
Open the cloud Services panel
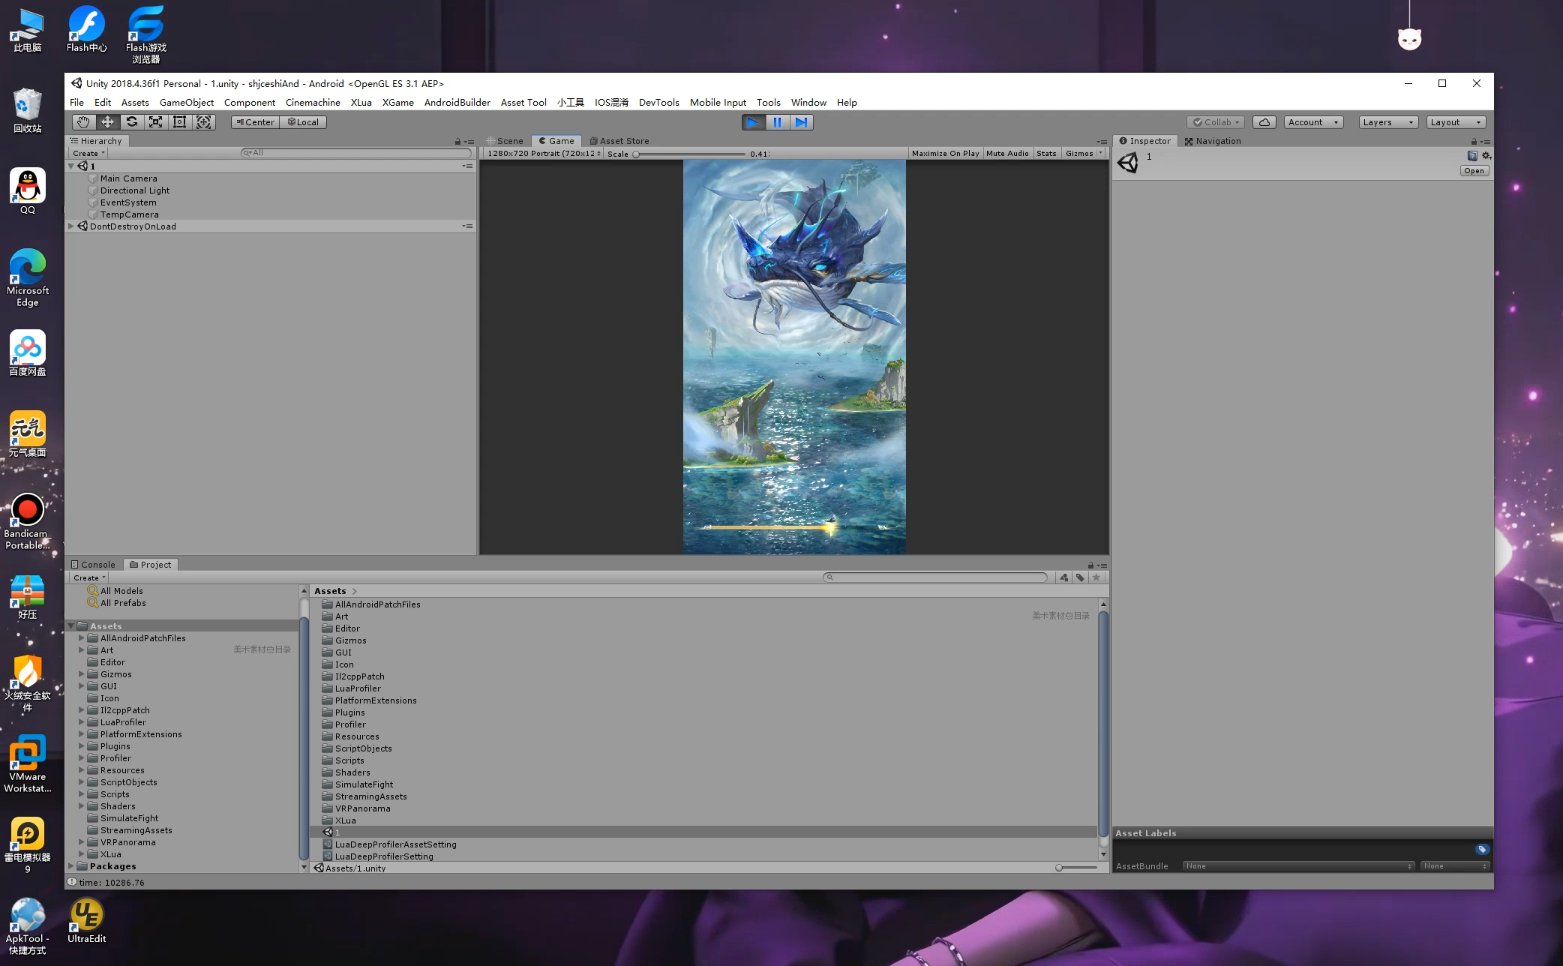[1264, 122]
